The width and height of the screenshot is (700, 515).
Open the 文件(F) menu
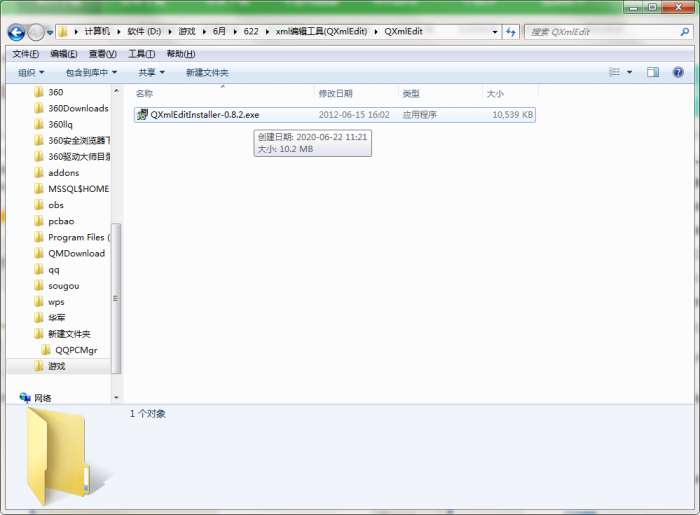[x=25, y=54]
